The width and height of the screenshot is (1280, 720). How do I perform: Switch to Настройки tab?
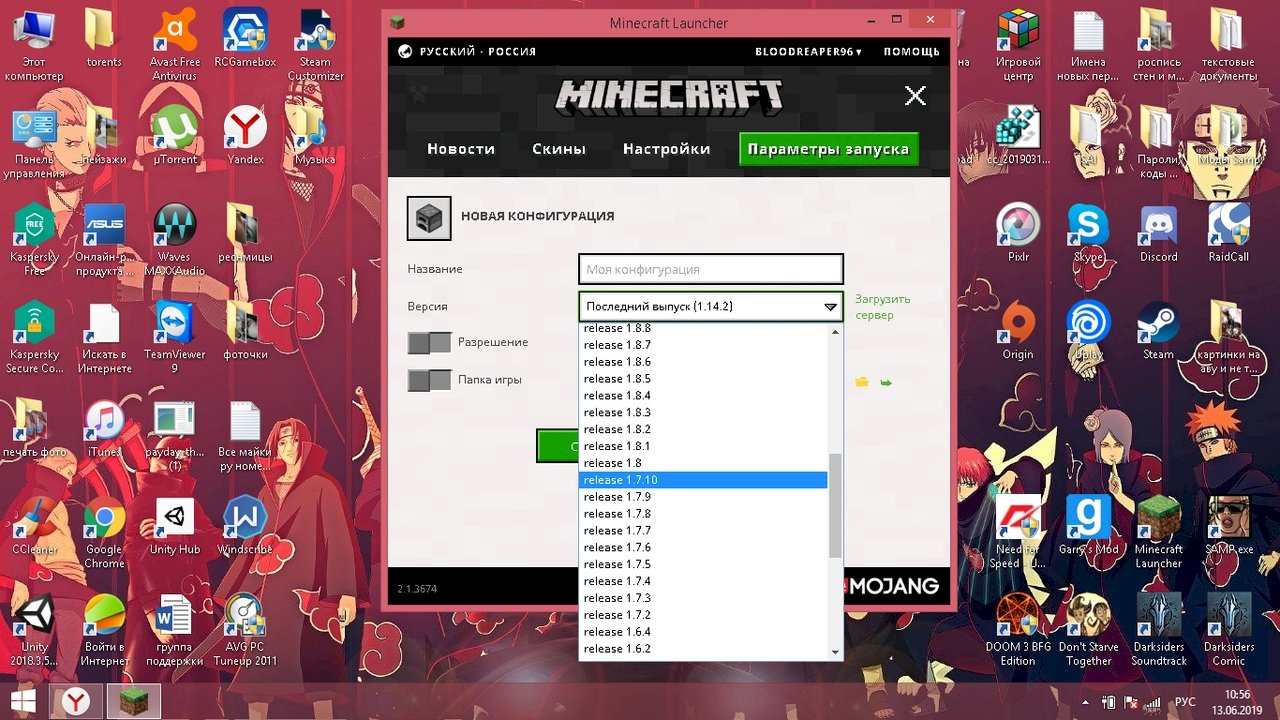click(666, 149)
